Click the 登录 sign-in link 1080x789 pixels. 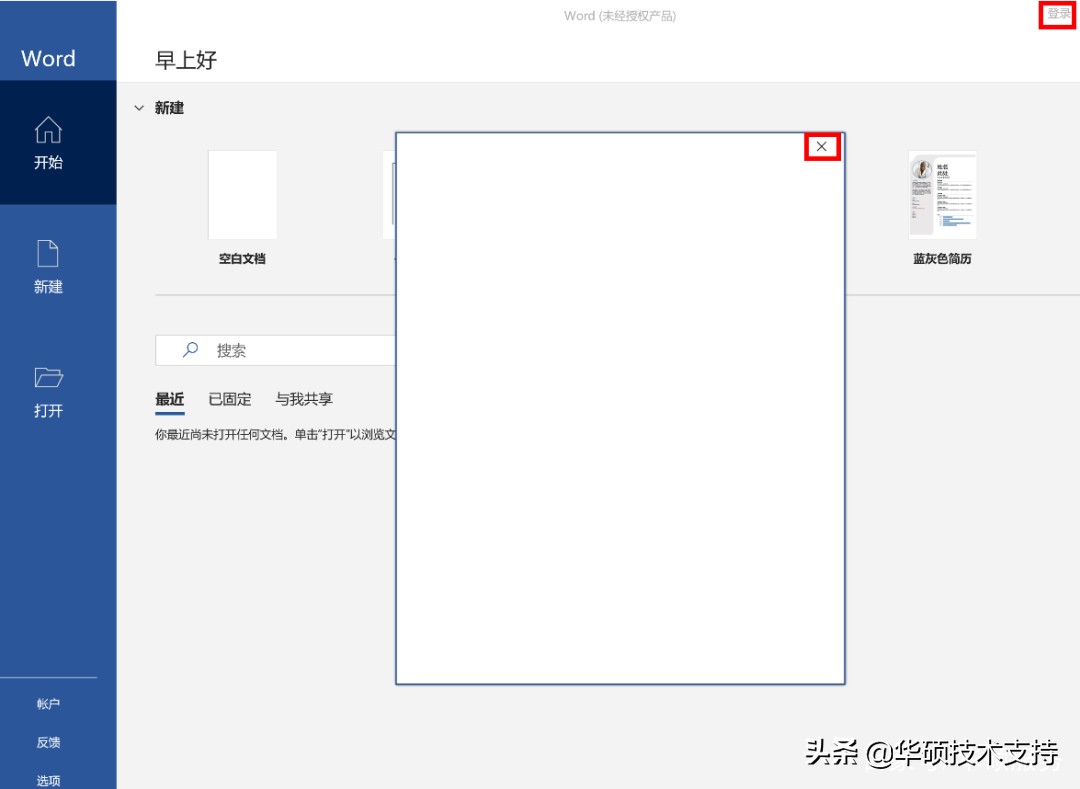[x=1058, y=14]
